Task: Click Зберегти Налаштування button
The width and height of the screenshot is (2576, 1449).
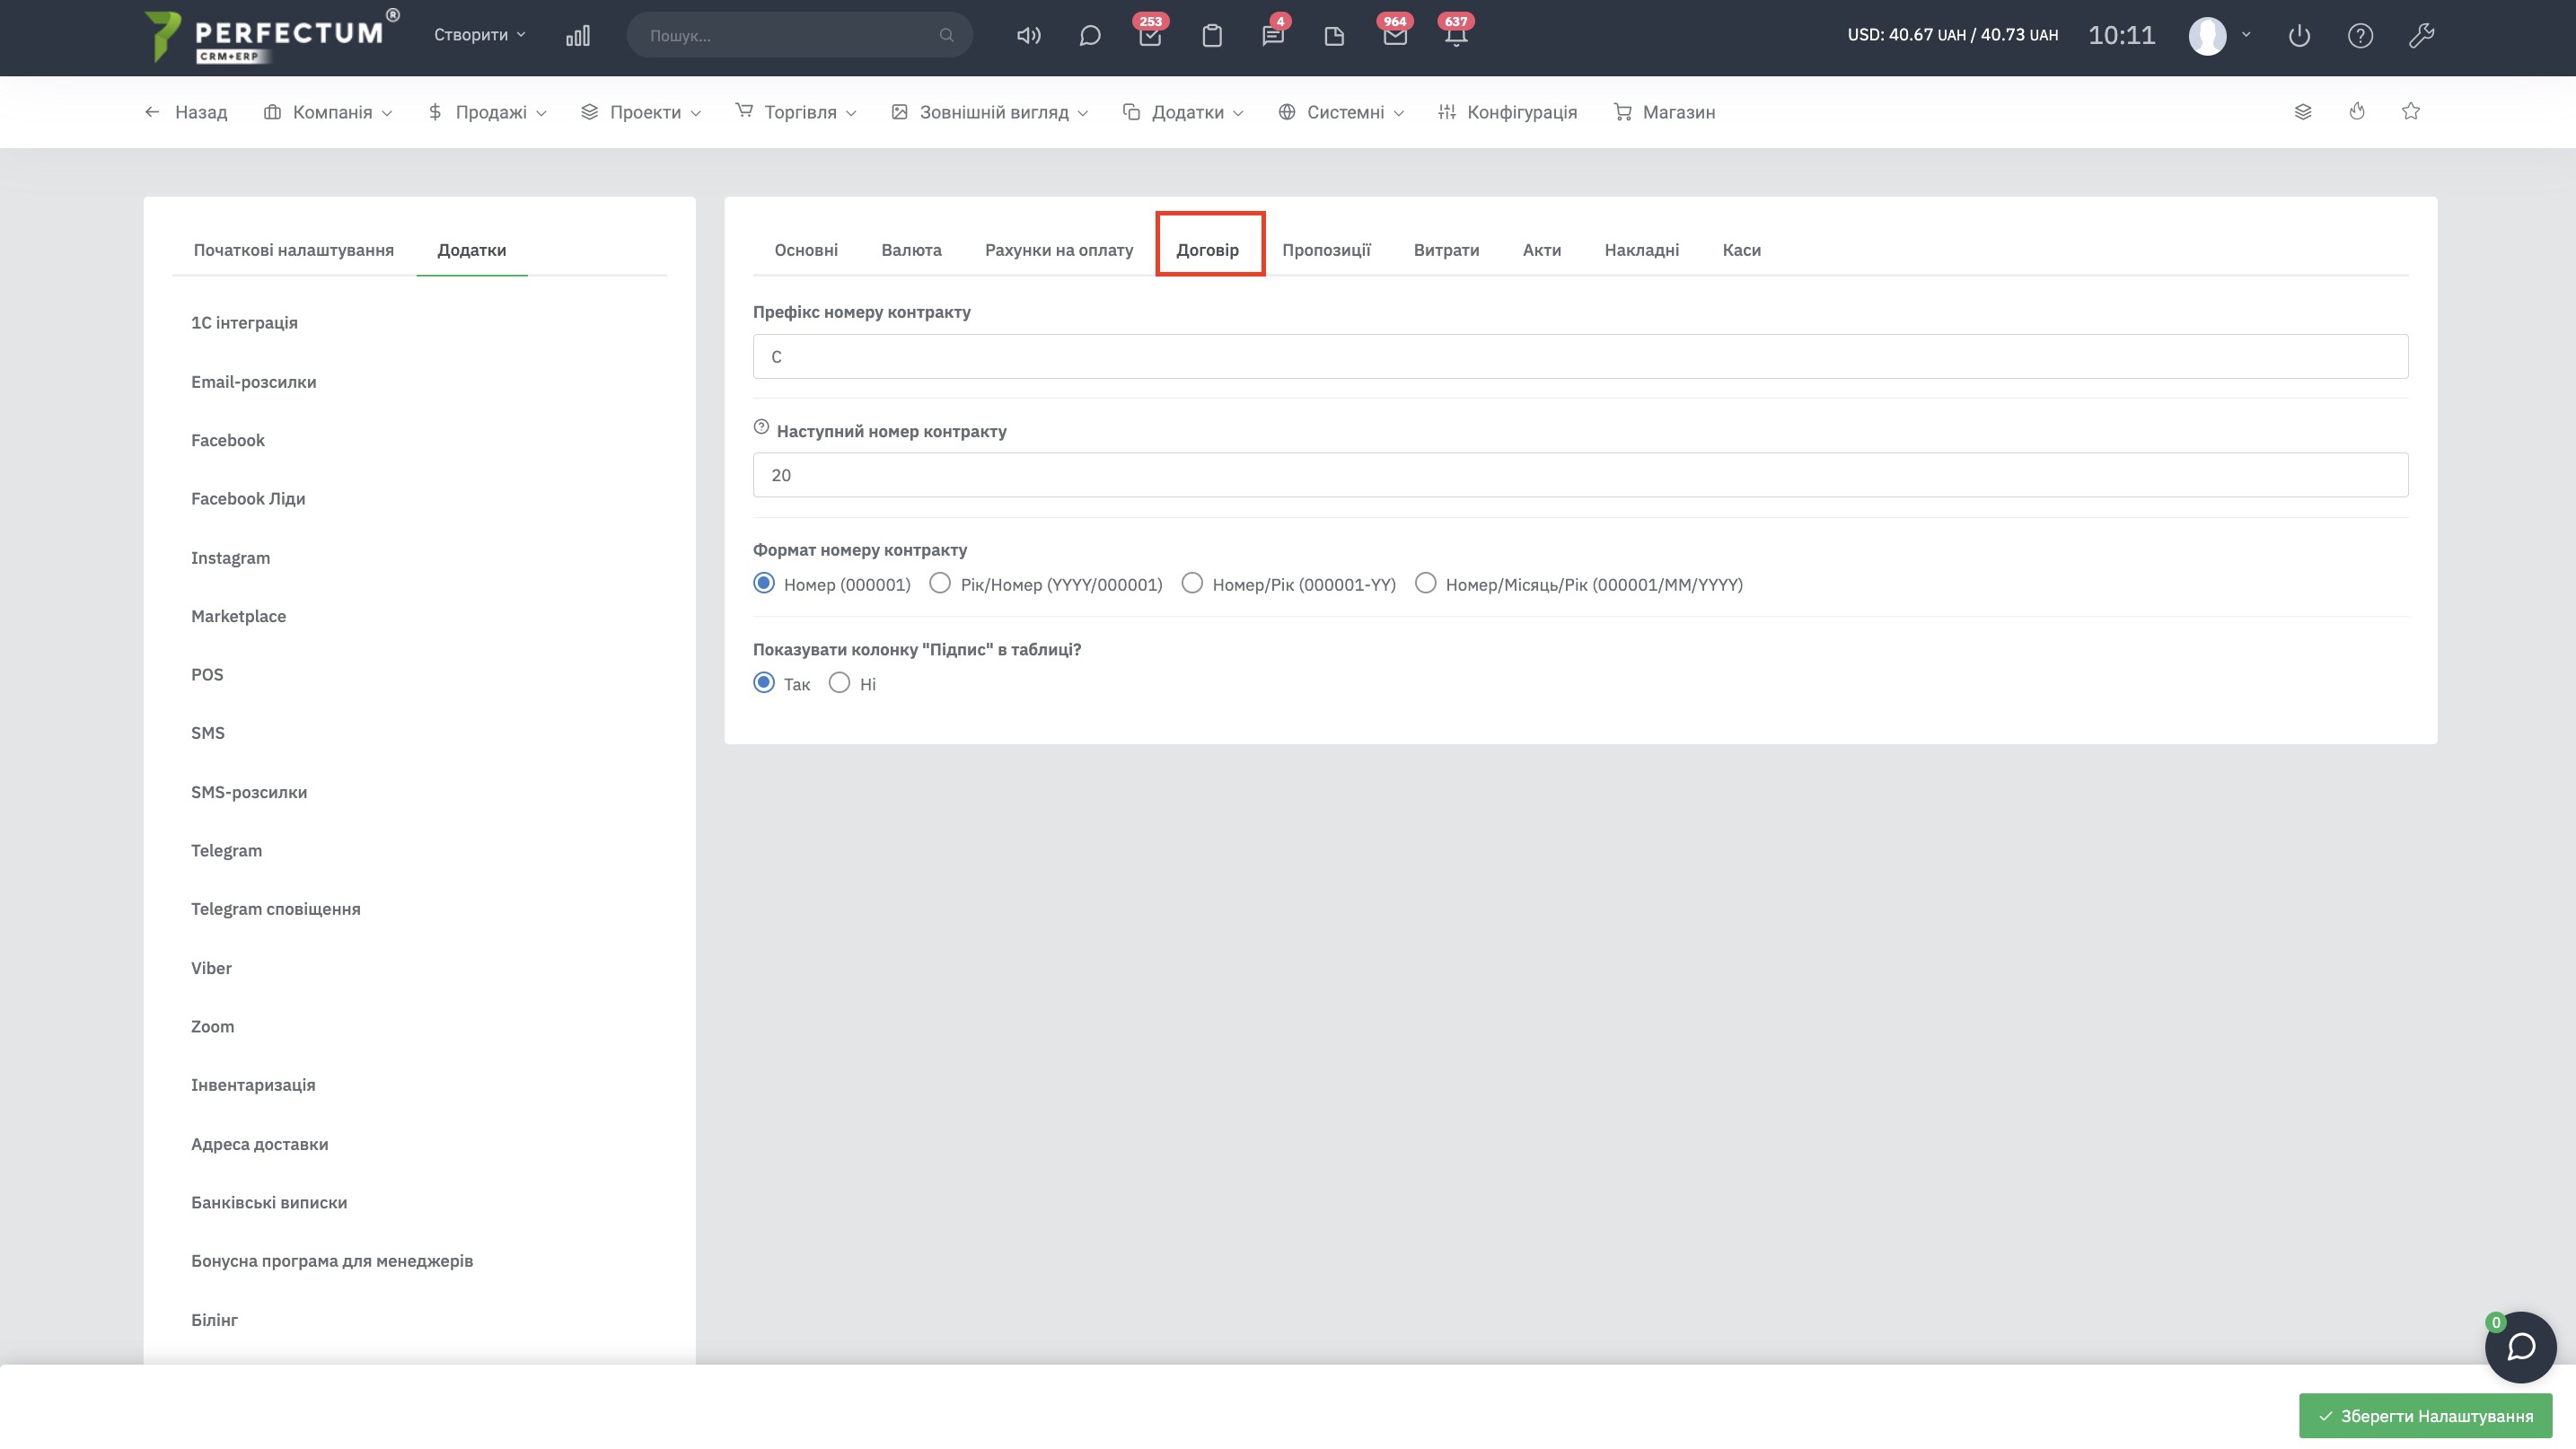Action: (x=2425, y=1416)
